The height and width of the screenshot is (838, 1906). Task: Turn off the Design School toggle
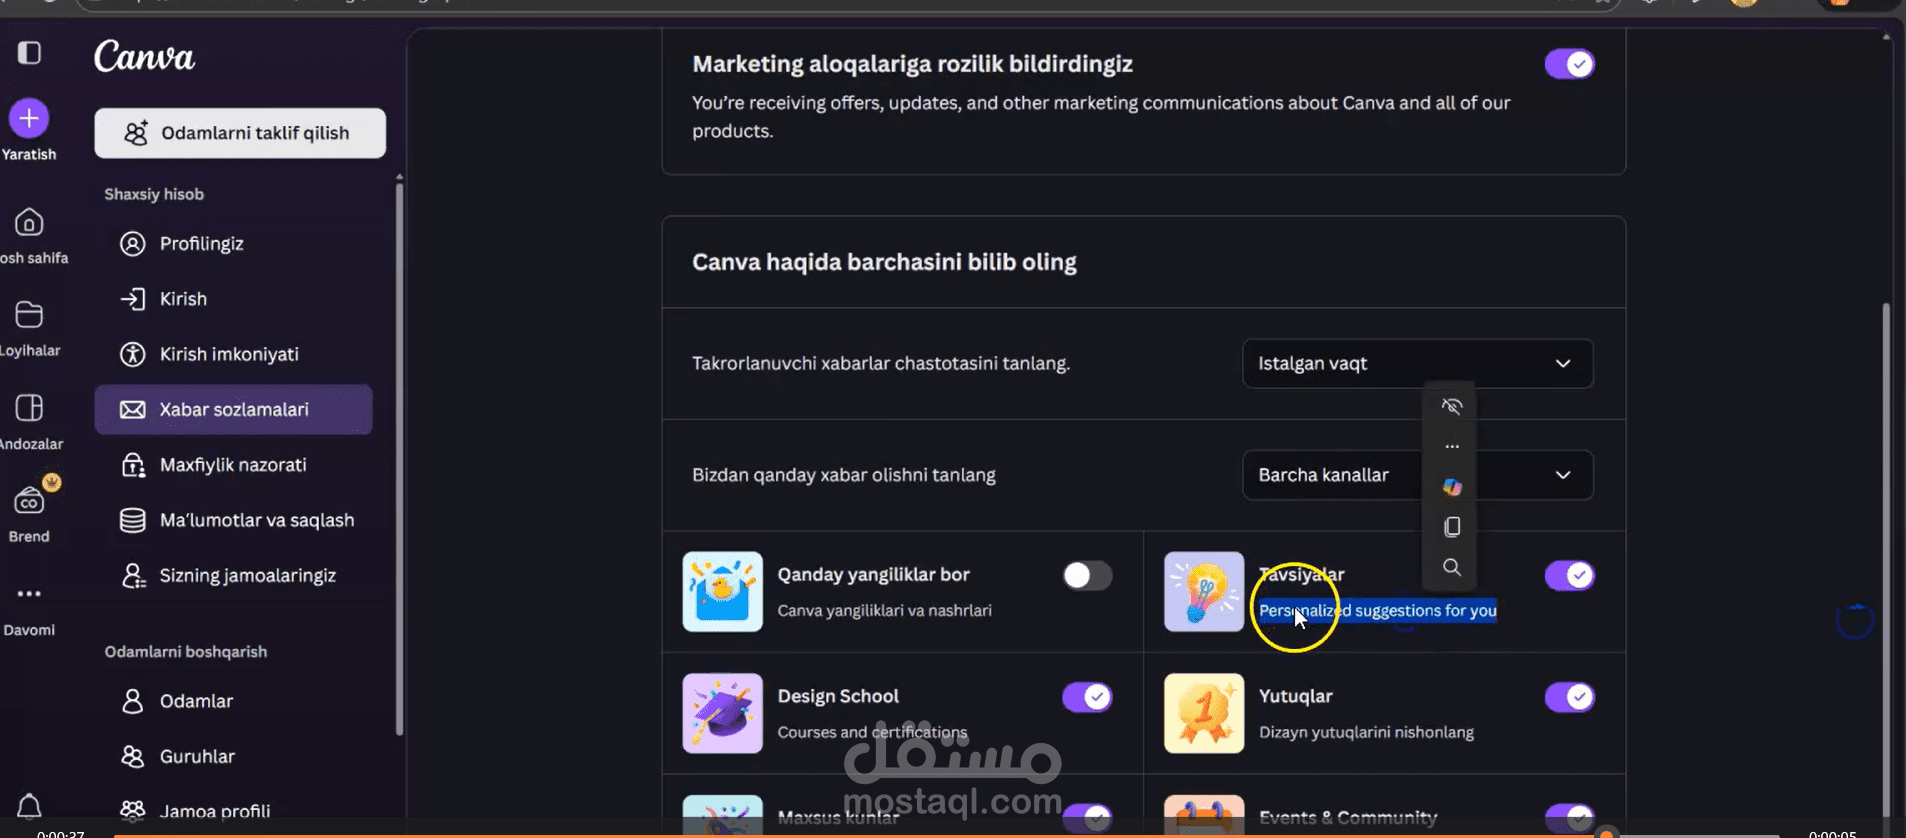point(1087,697)
